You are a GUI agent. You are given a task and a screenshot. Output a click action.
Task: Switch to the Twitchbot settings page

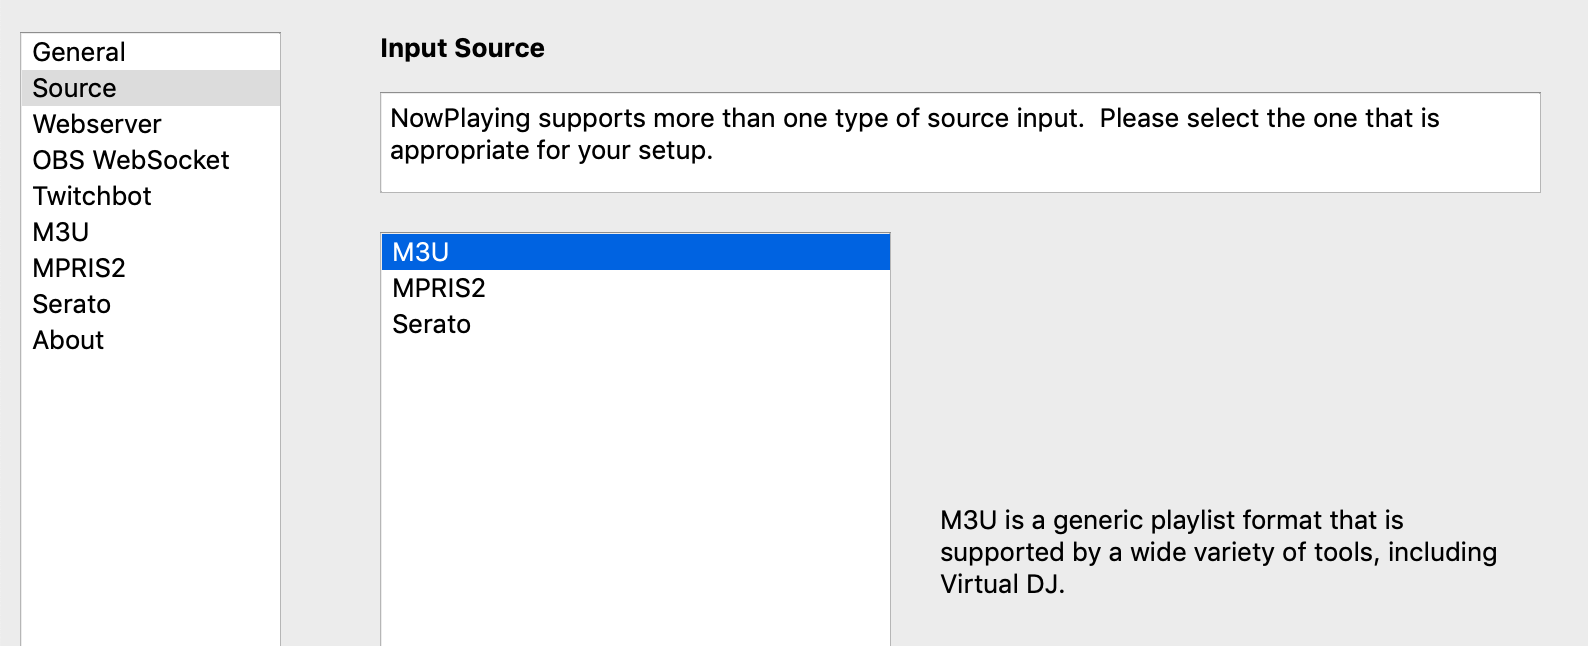click(x=92, y=196)
